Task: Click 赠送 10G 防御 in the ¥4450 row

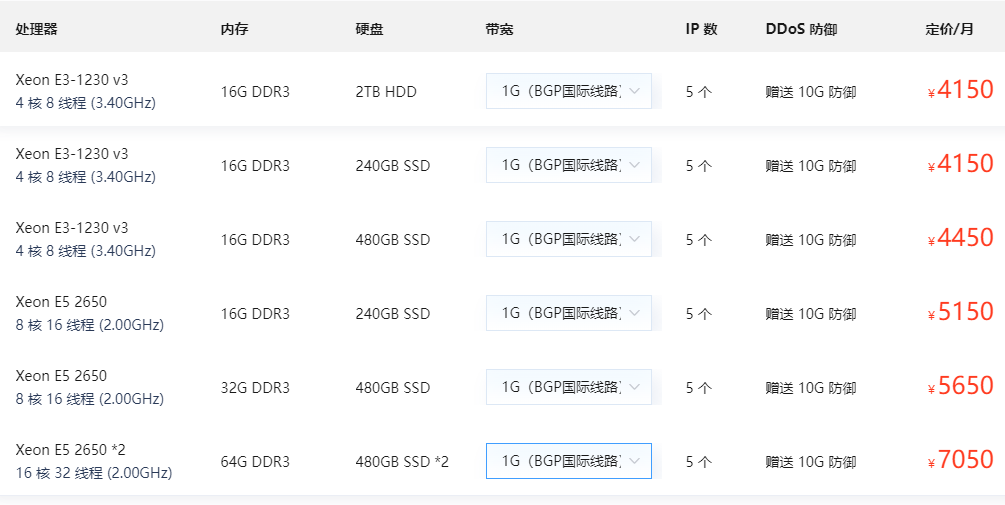Action: (811, 240)
